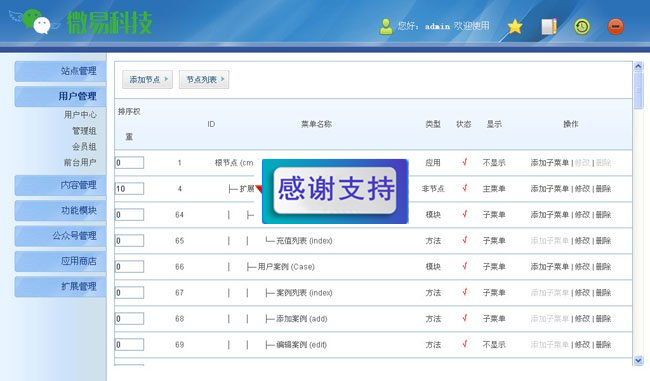
Task: Toggle status check mark for ID 65 row
Action: pos(465,240)
